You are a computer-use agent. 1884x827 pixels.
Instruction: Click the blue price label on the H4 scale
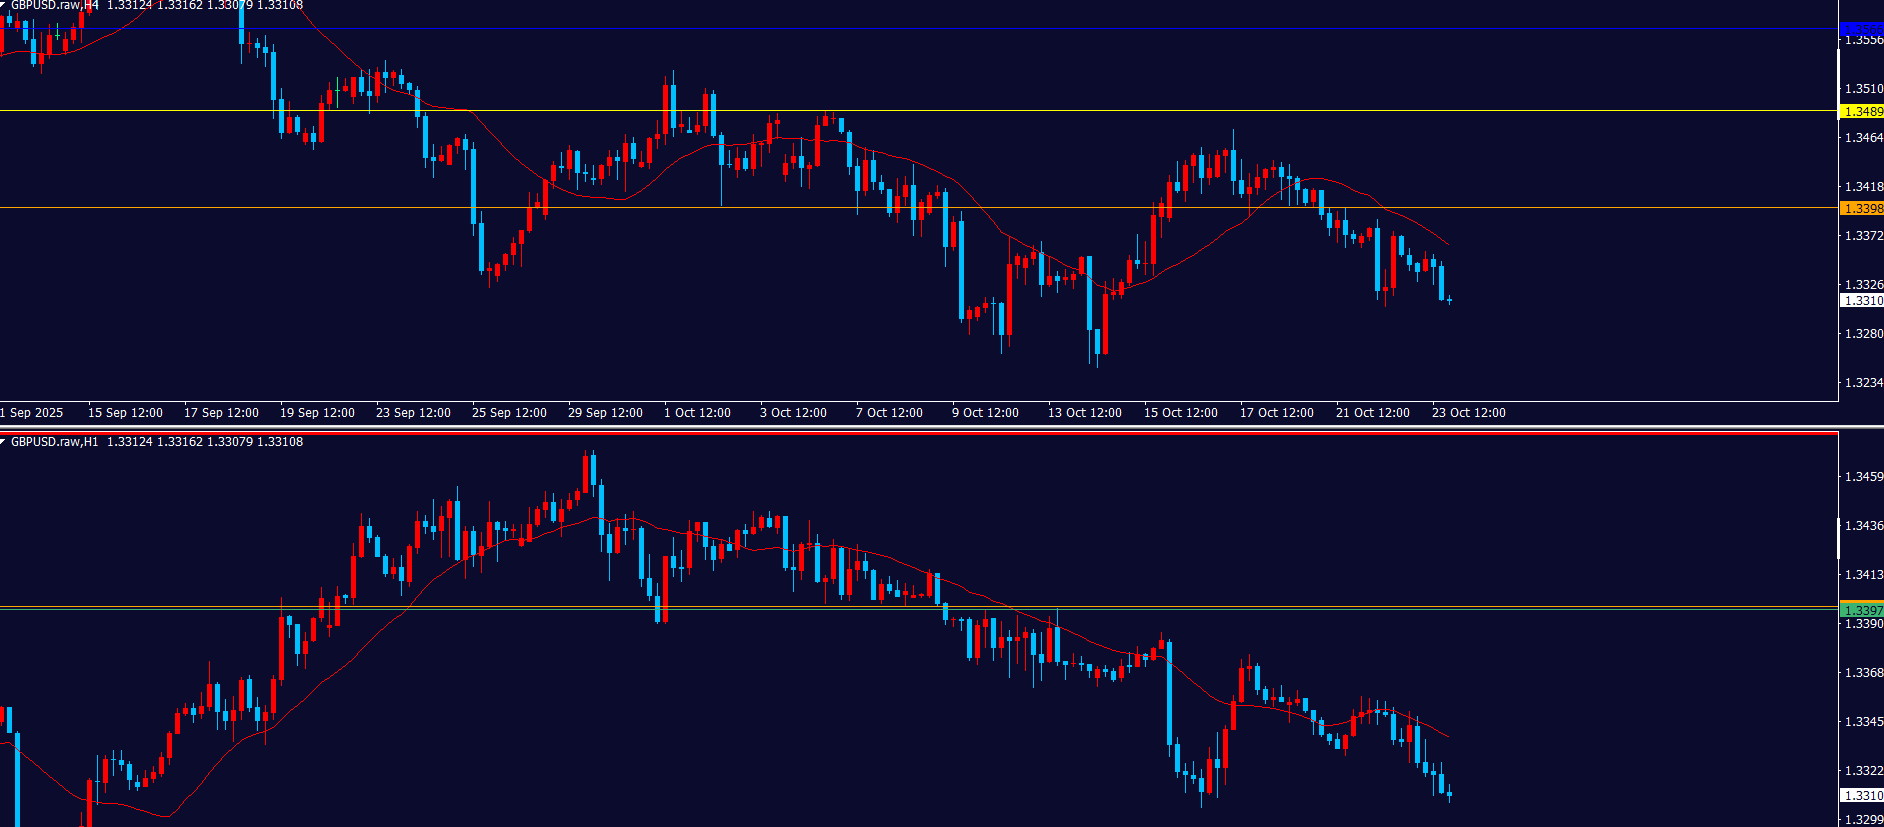point(1862,29)
